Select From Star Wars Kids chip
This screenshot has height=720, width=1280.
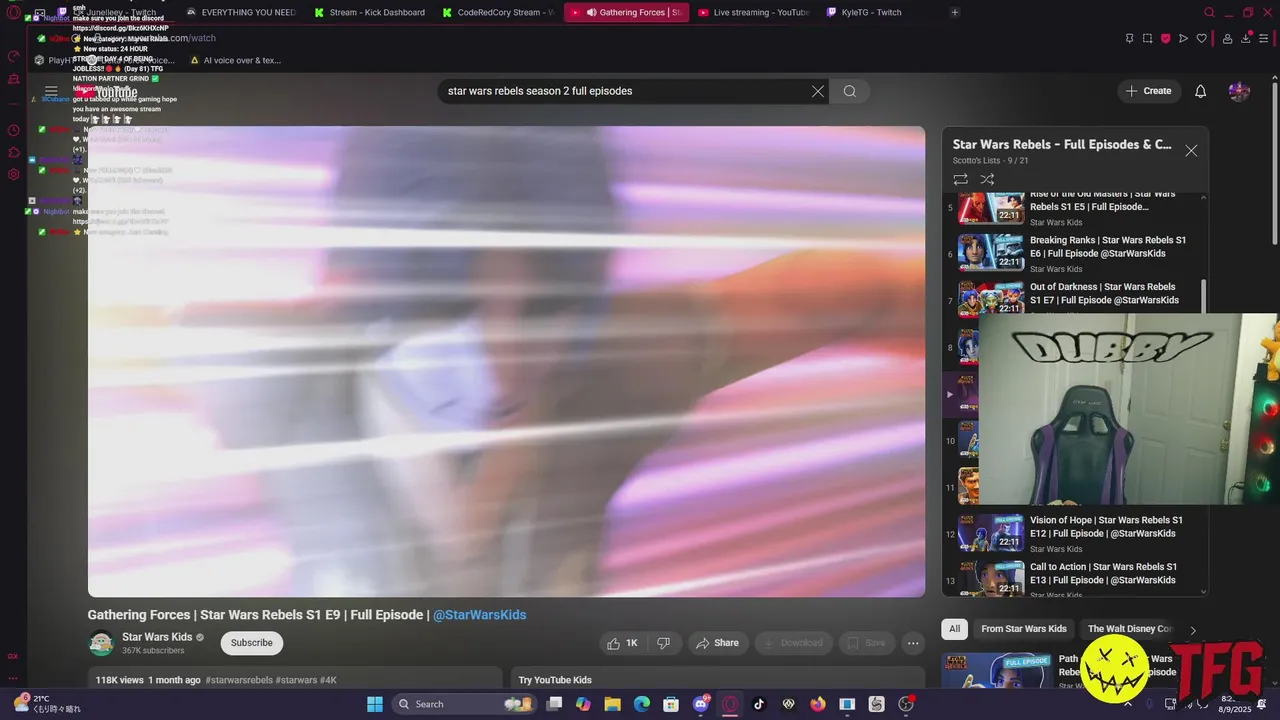point(1024,629)
